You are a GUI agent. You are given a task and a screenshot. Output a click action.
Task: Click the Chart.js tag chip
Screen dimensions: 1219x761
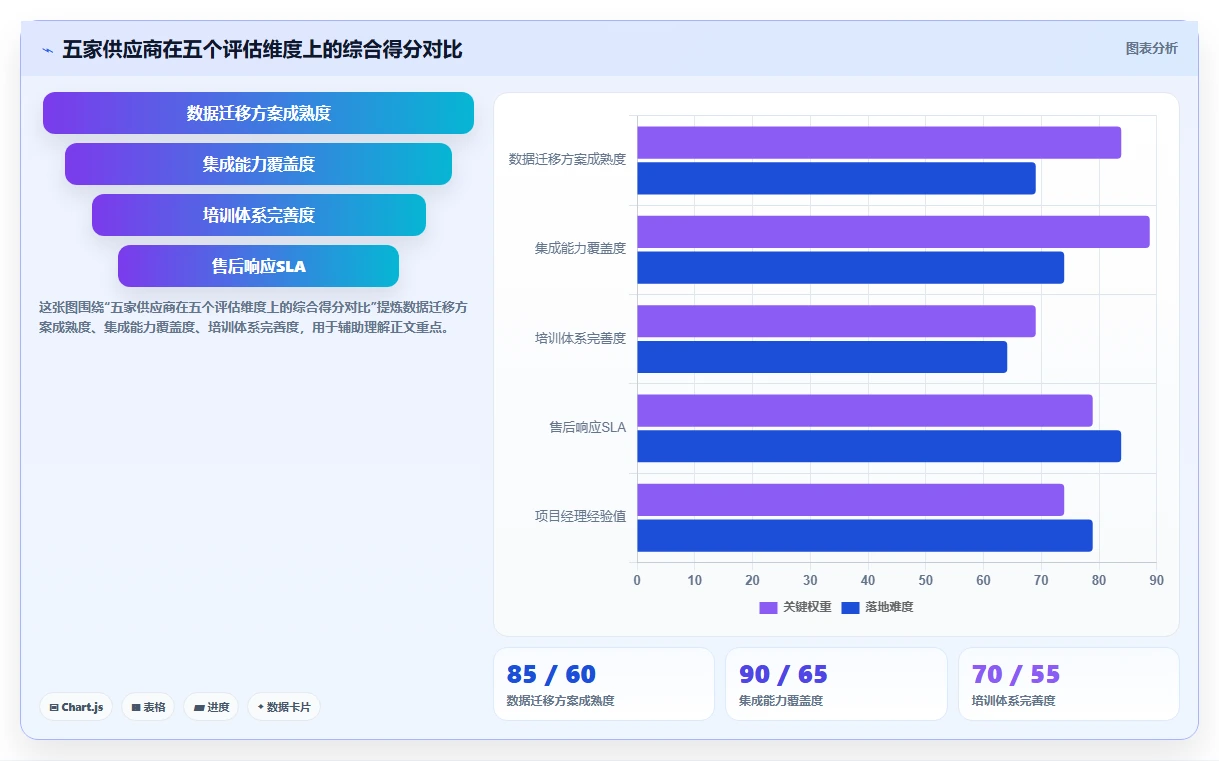point(76,707)
